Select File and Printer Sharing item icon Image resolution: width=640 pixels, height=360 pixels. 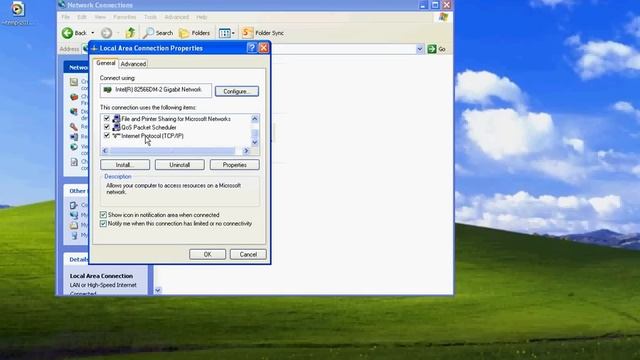point(116,119)
